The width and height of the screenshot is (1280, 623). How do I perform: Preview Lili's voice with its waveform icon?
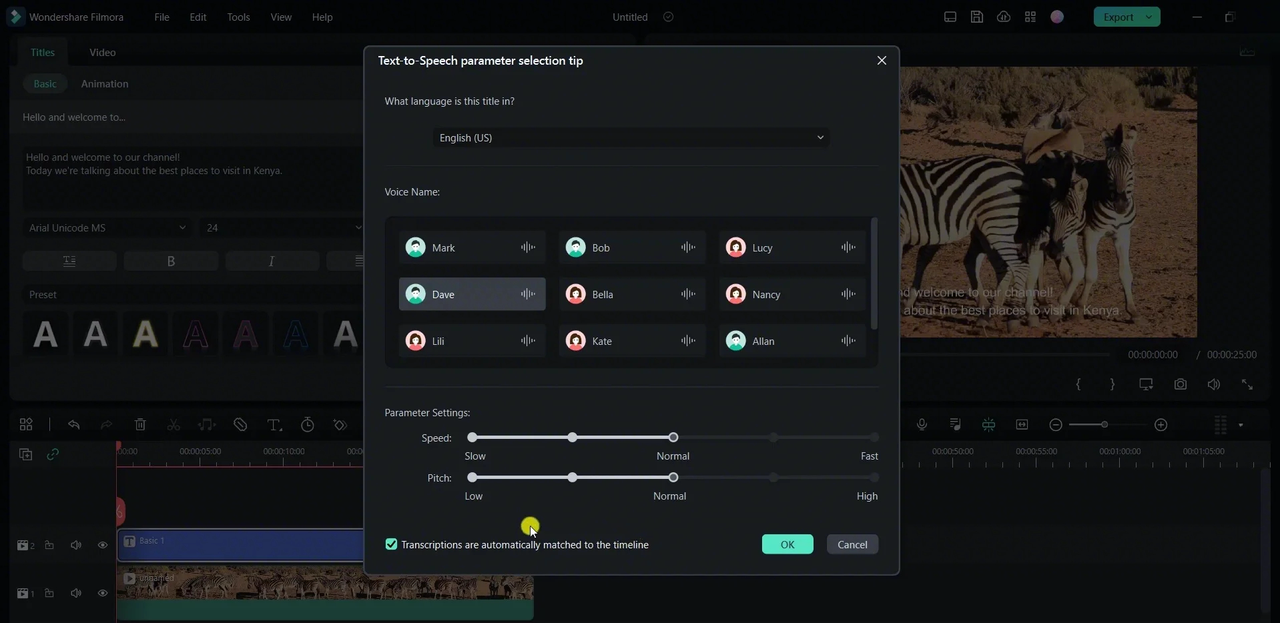coord(528,341)
